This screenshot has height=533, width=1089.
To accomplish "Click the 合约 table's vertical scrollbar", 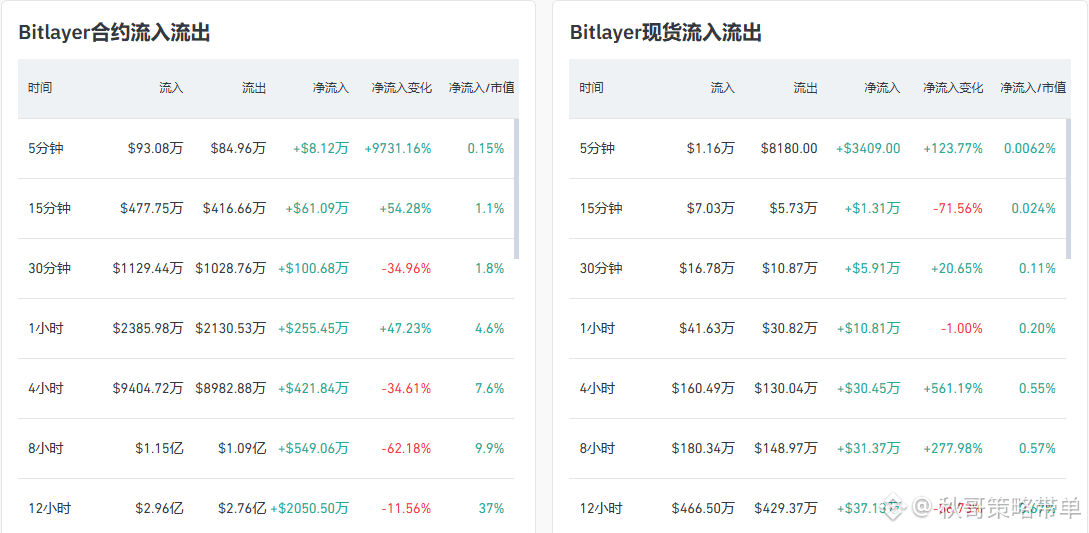I will (516, 188).
